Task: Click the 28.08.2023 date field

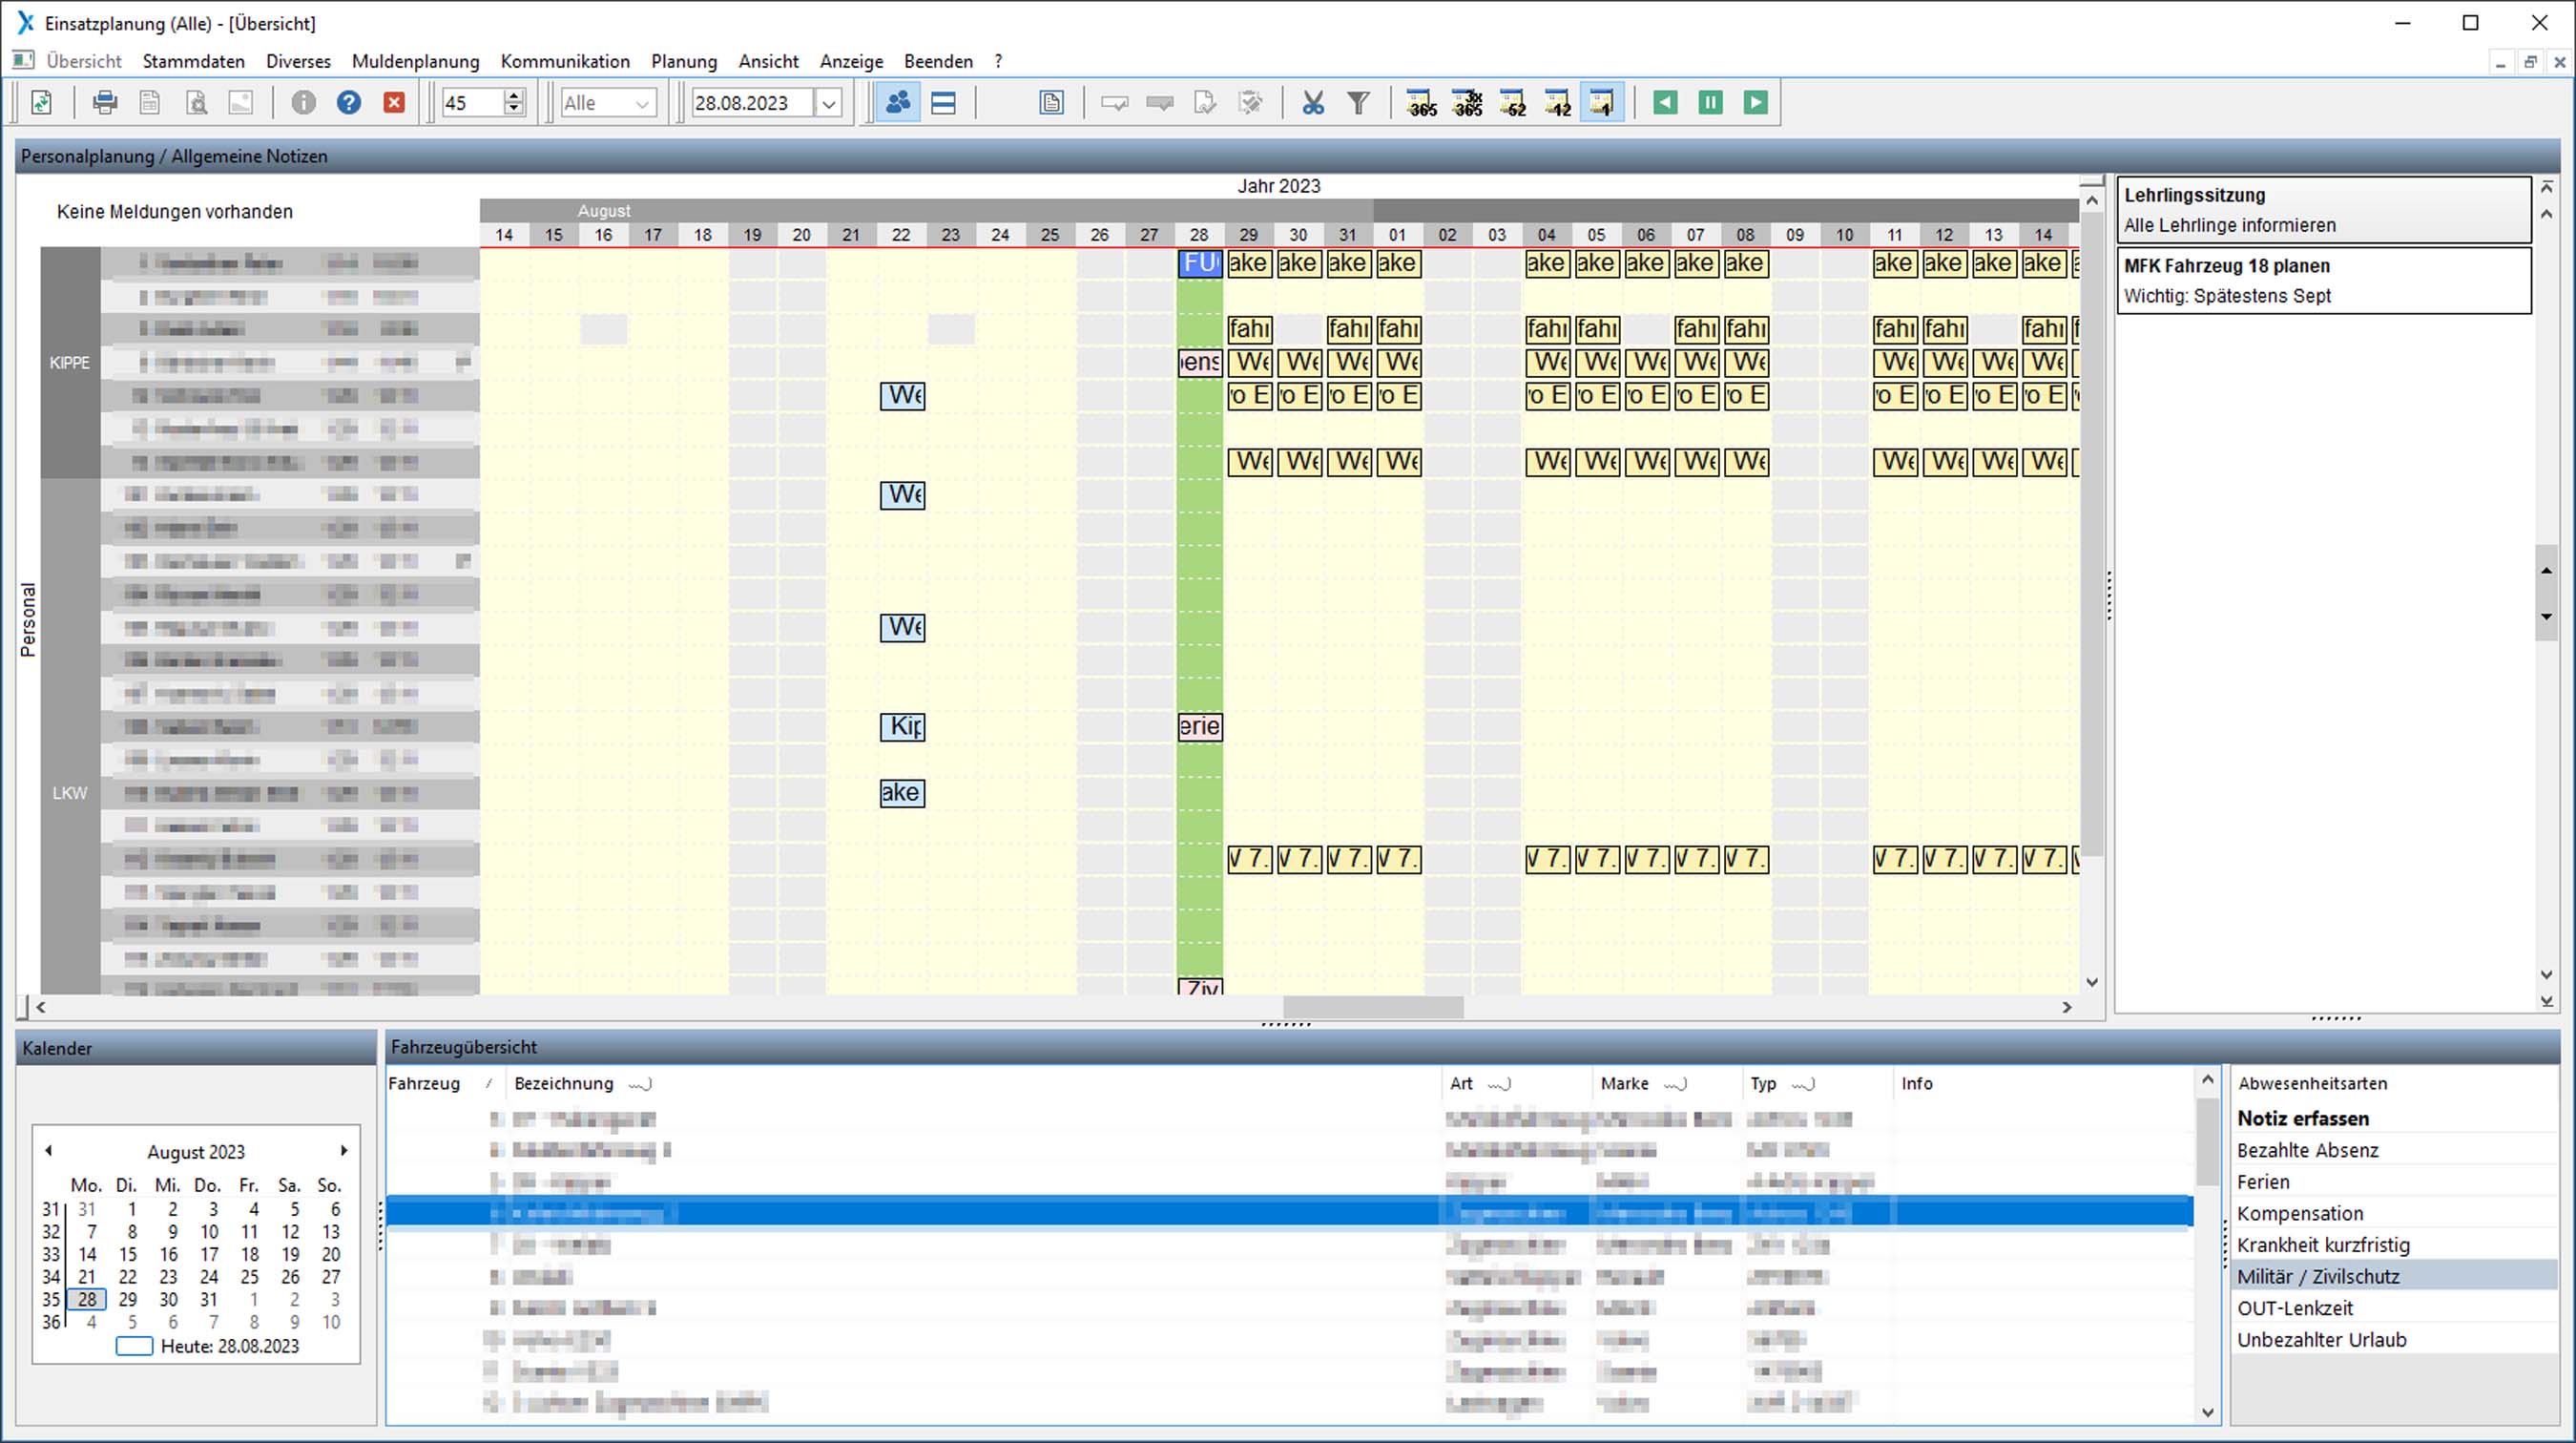Action: 752,102
